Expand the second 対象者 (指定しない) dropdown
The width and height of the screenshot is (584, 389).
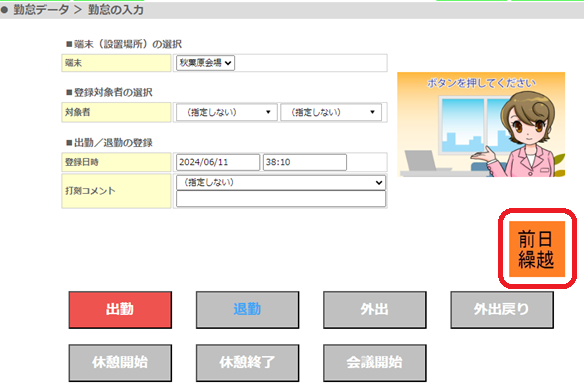[x=331, y=112]
